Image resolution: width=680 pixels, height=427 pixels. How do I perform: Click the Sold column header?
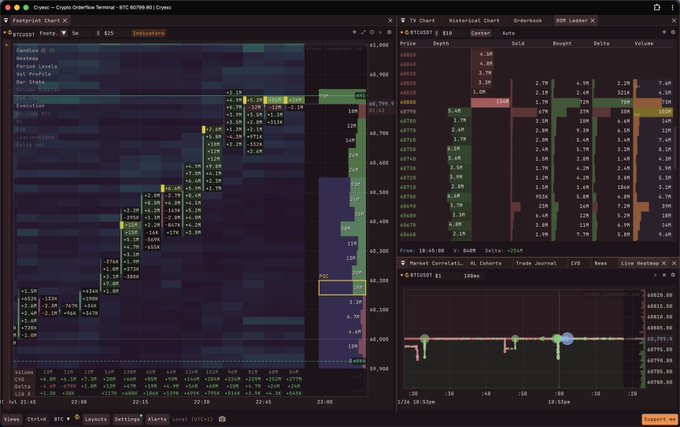tap(518, 43)
